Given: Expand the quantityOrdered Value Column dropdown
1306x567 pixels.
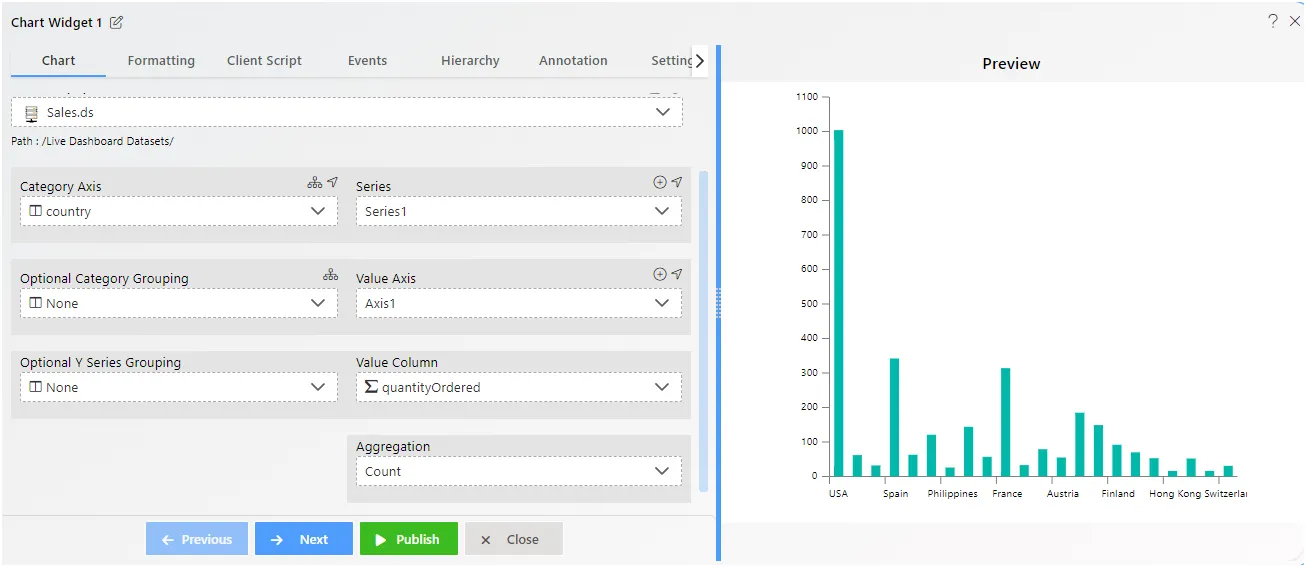Looking at the screenshot, I should pos(519,387).
